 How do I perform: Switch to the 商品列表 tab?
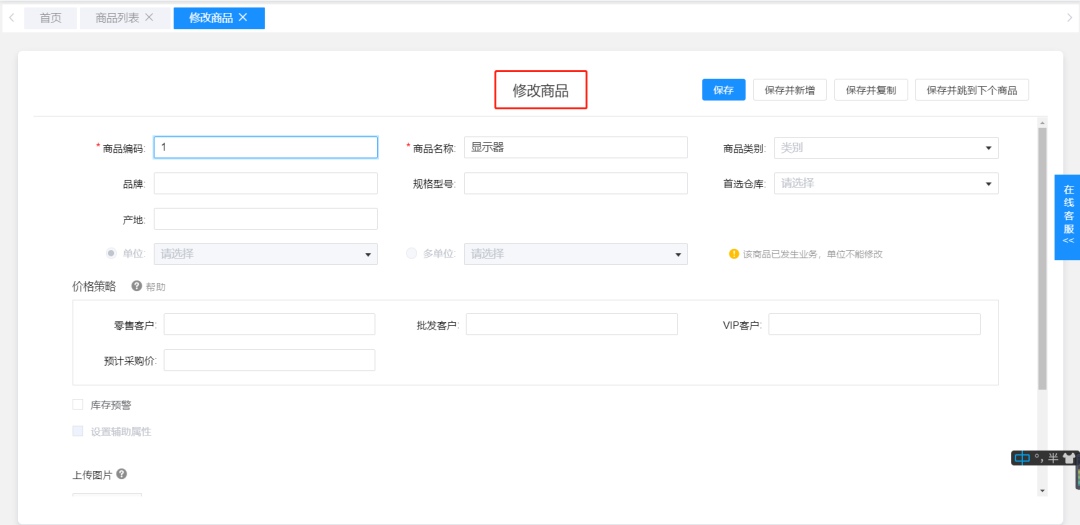tap(115, 18)
